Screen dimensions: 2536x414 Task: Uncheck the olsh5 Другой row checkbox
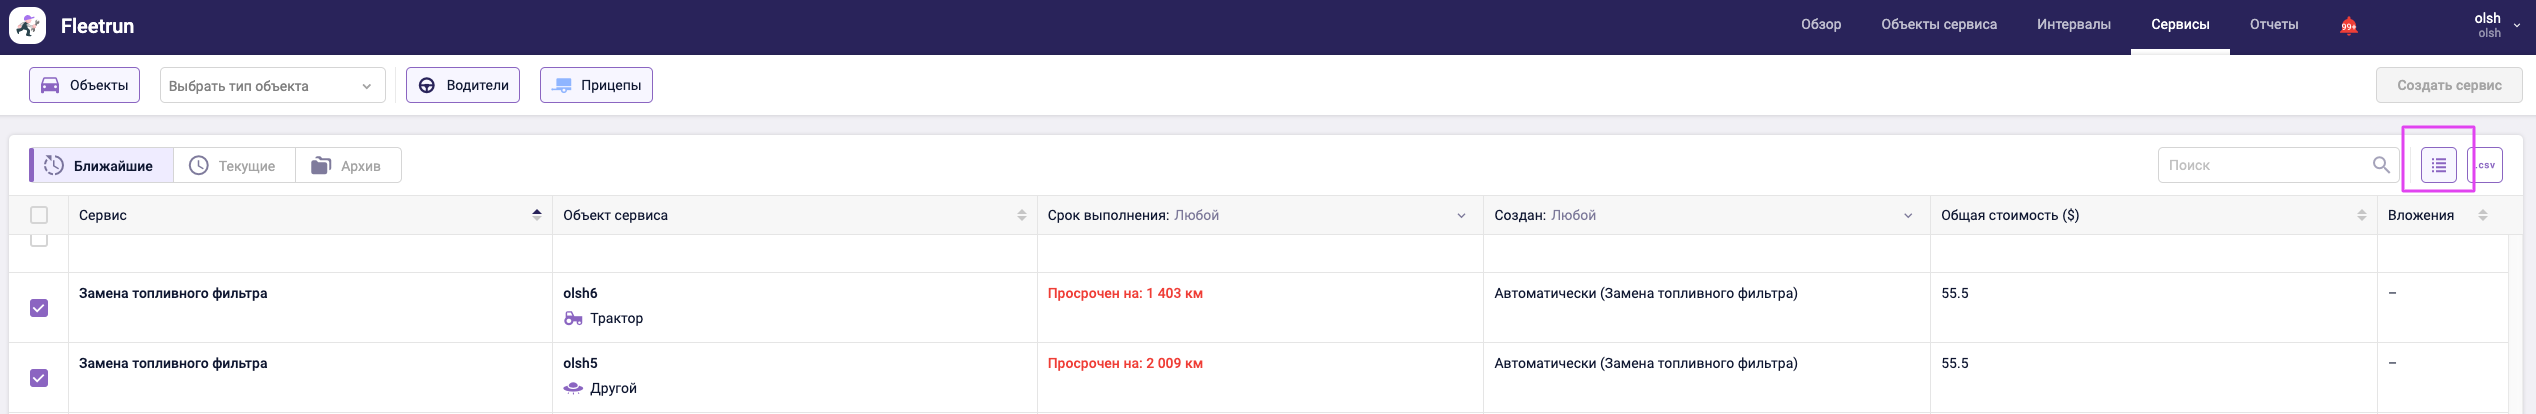click(39, 378)
